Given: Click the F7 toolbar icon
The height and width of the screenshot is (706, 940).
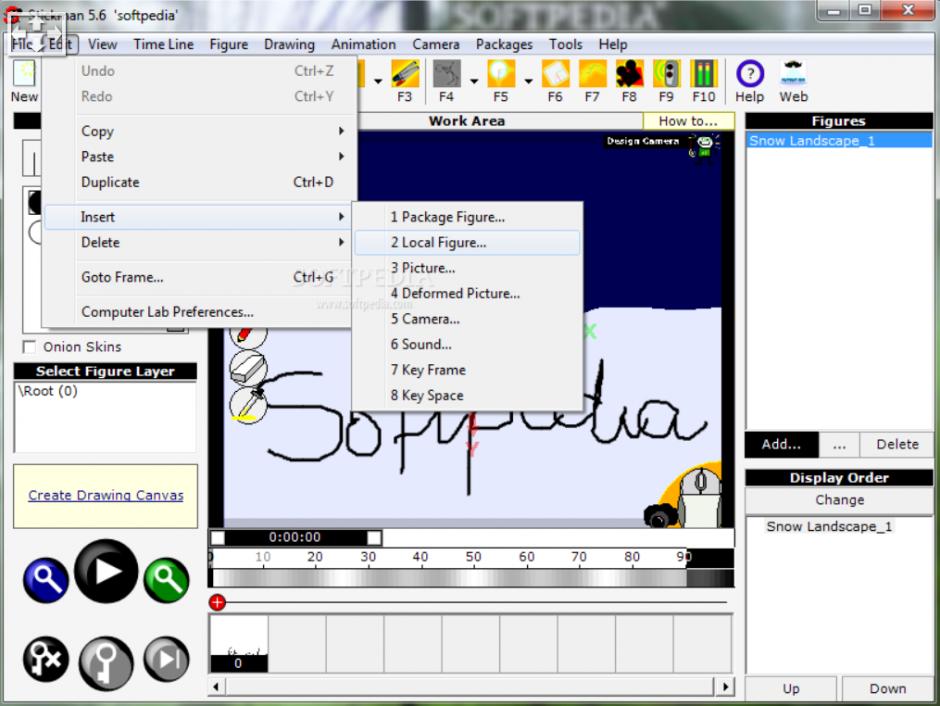Looking at the screenshot, I should [x=592, y=74].
